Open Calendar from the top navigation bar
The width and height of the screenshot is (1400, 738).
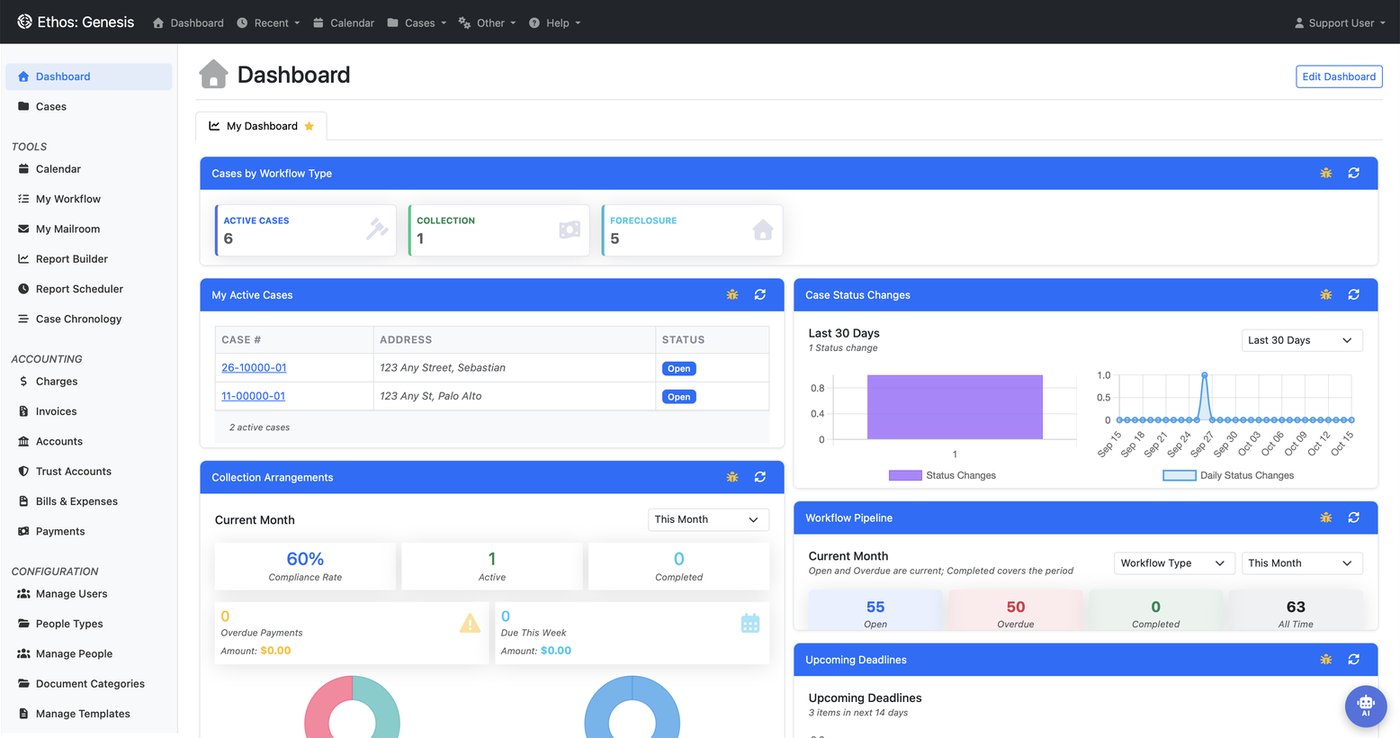pyautogui.click(x=344, y=23)
